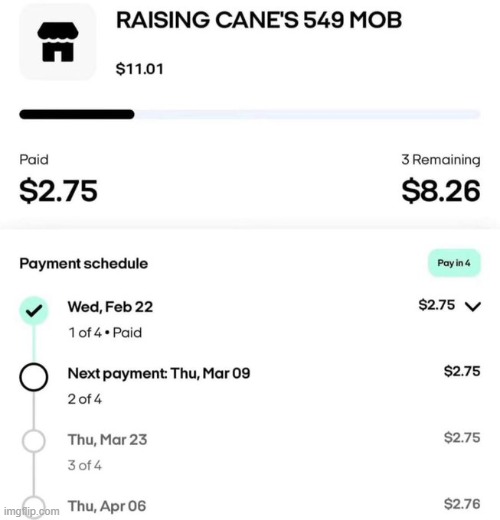
Task: Click the $11.01 order total
Action: (x=140, y=69)
